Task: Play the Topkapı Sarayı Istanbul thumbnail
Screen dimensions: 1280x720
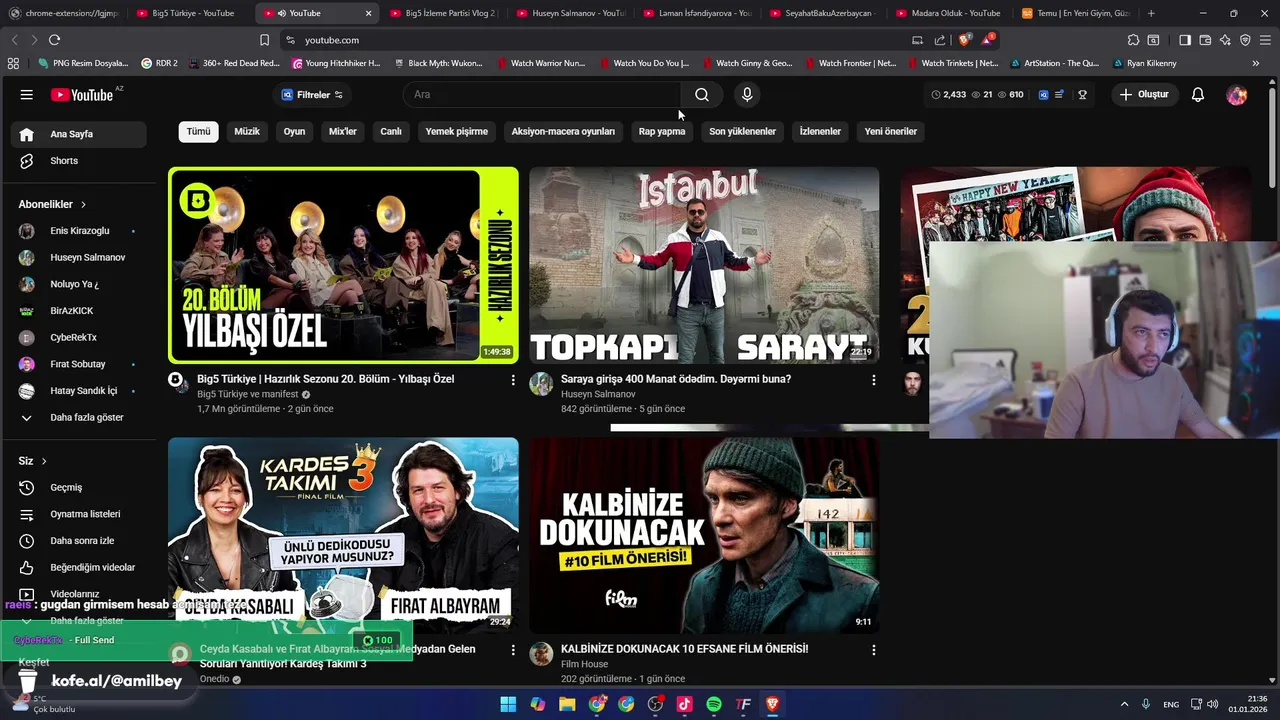Action: (x=704, y=265)
